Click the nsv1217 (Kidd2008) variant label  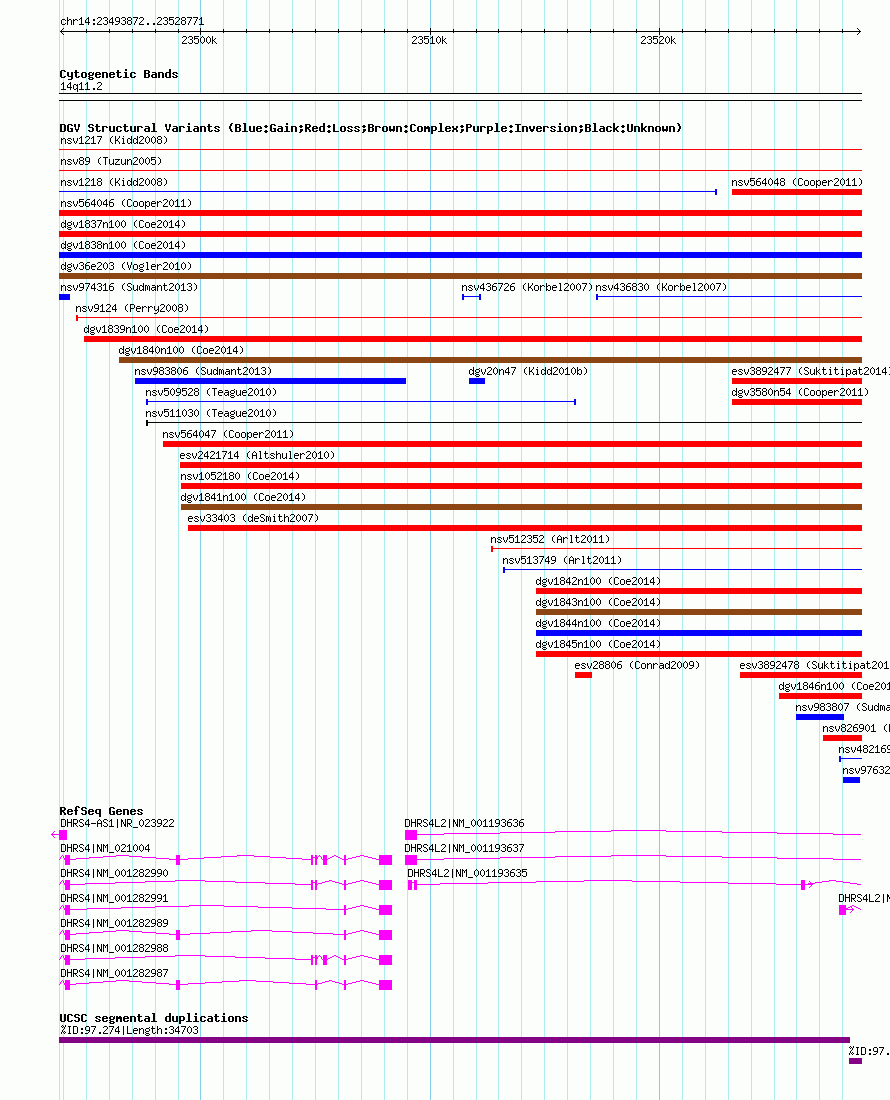point(114,140)
